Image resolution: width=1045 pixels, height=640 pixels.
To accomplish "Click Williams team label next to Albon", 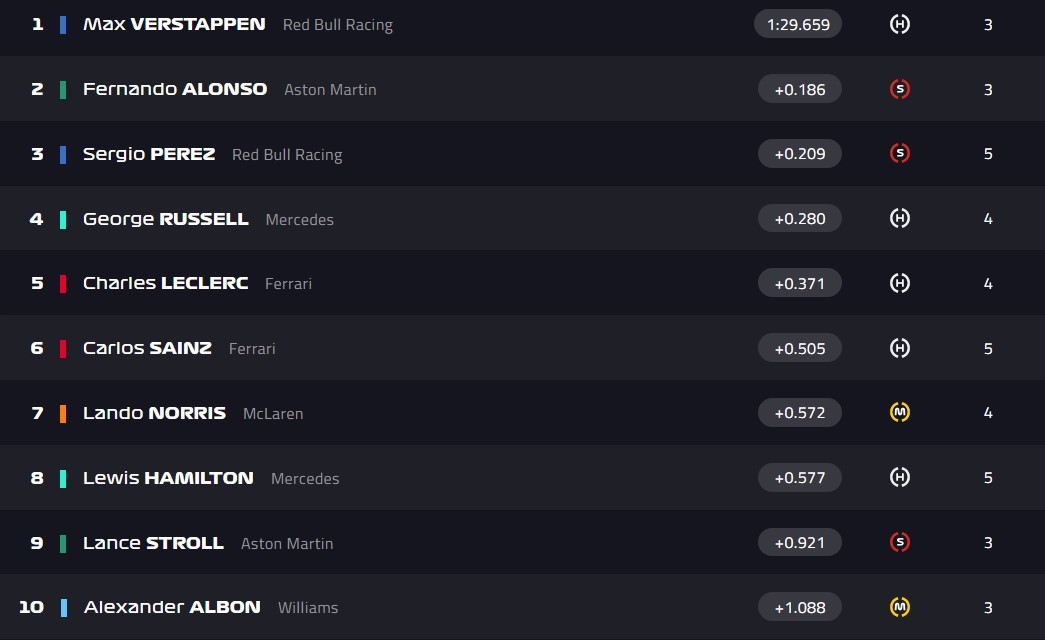I will tap(308, 608).
